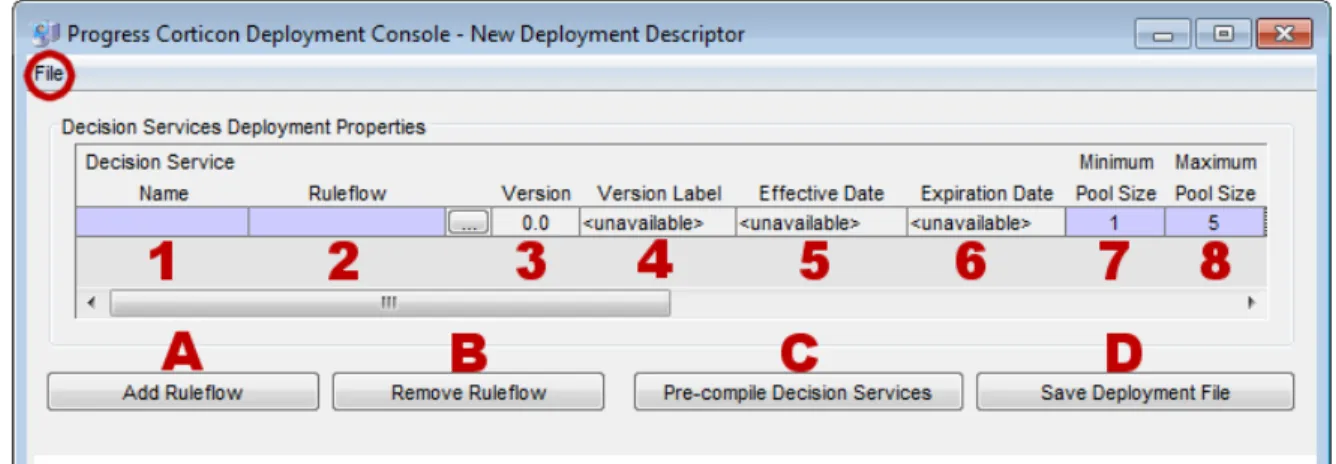Select the Version cell showing 0.0
This screenshot has width=1336, height=464.
(535, 223)
